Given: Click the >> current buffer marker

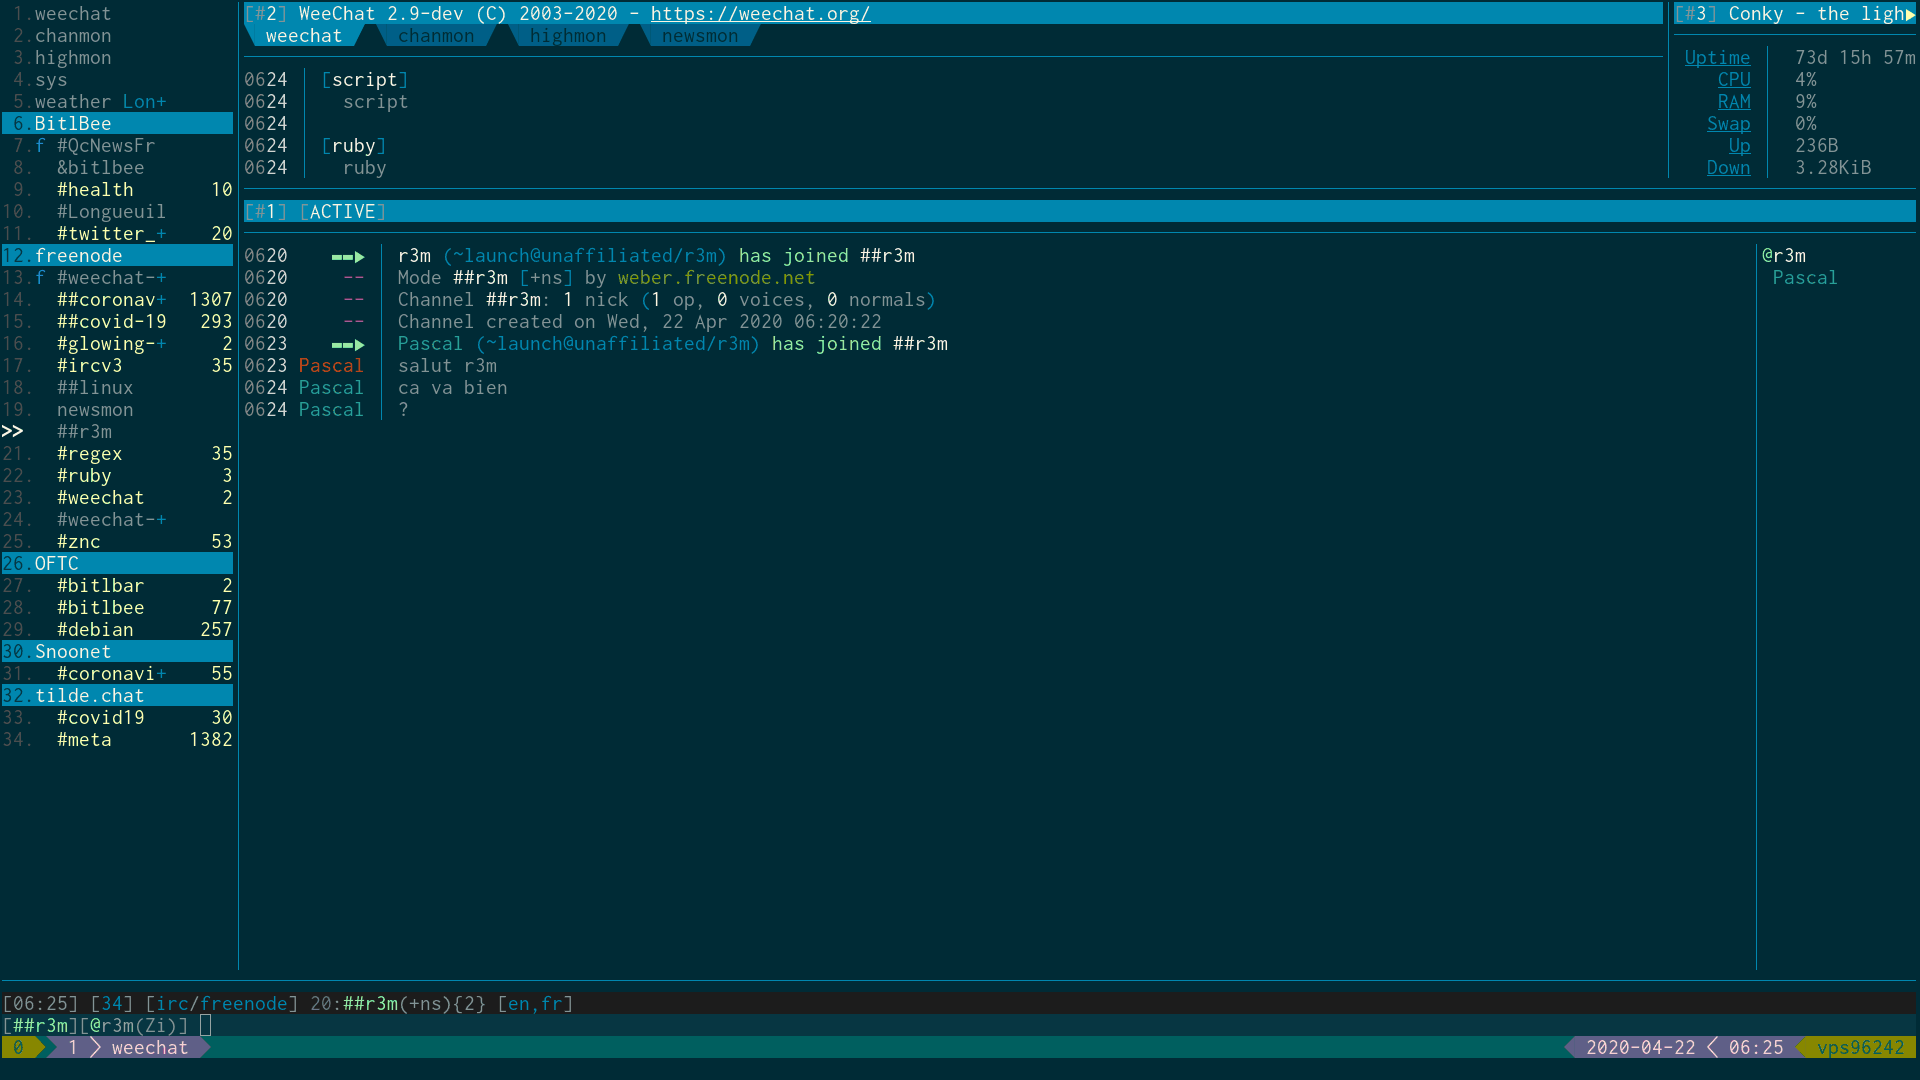Looking at the screenshot, I should (12, 432).
